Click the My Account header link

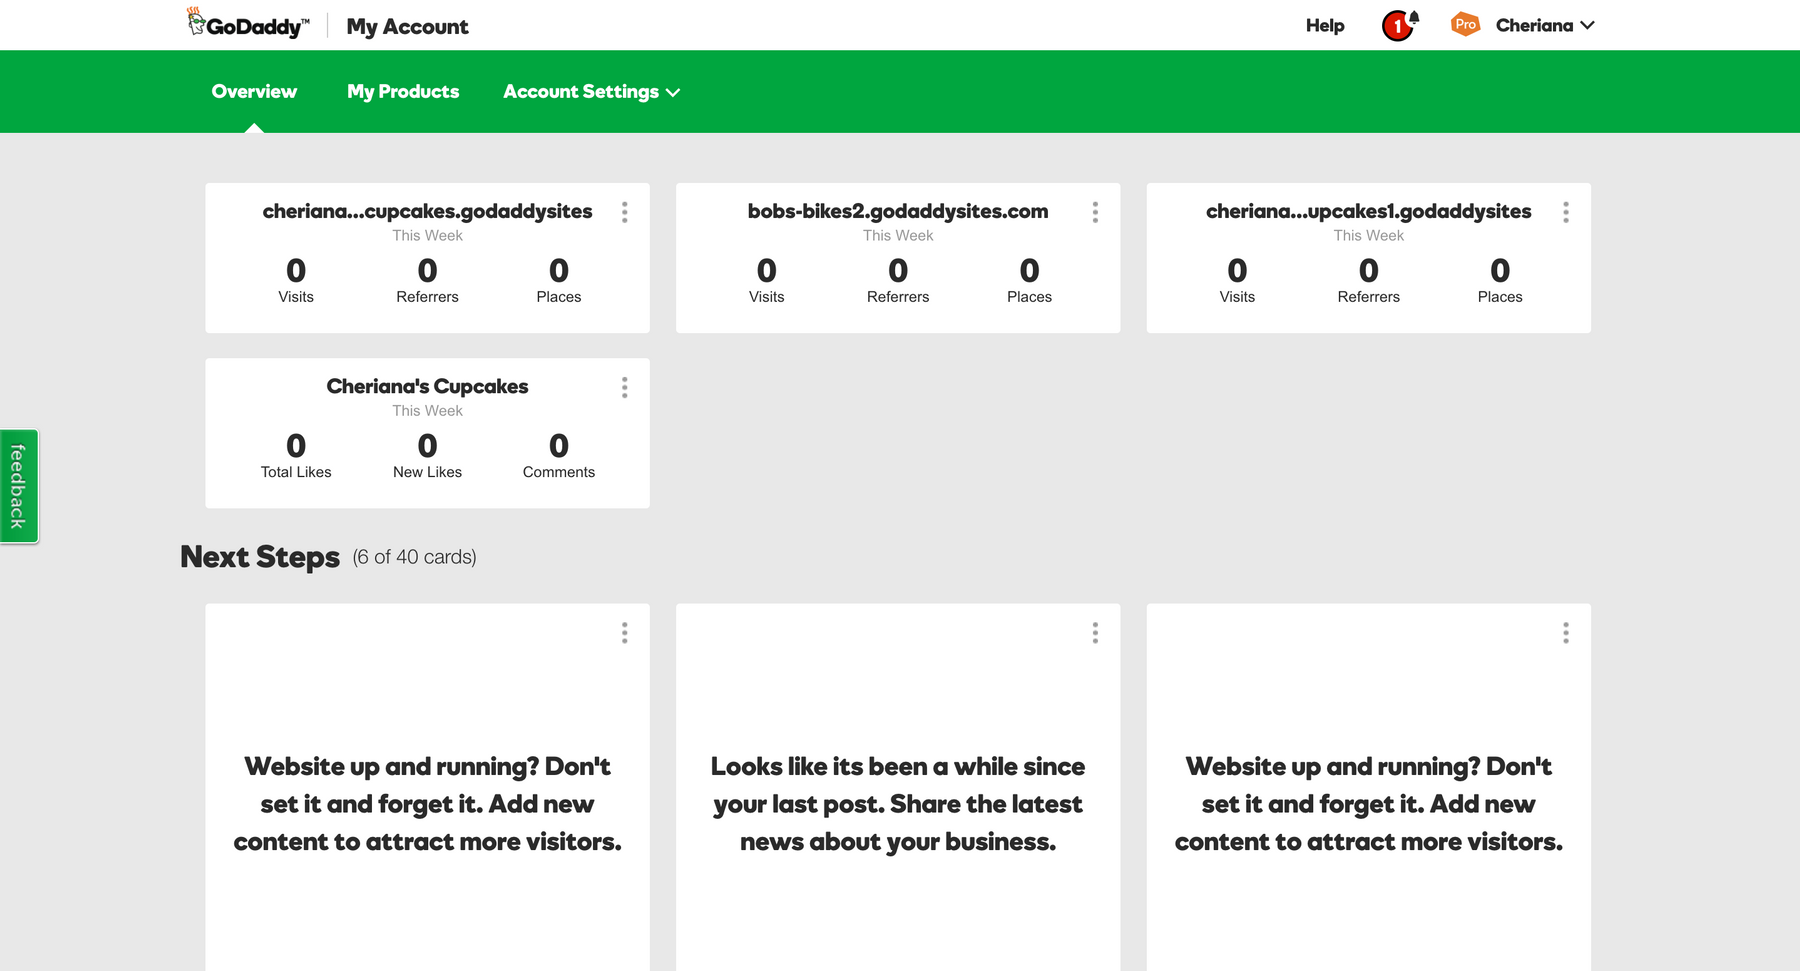(x=407, y=26)
